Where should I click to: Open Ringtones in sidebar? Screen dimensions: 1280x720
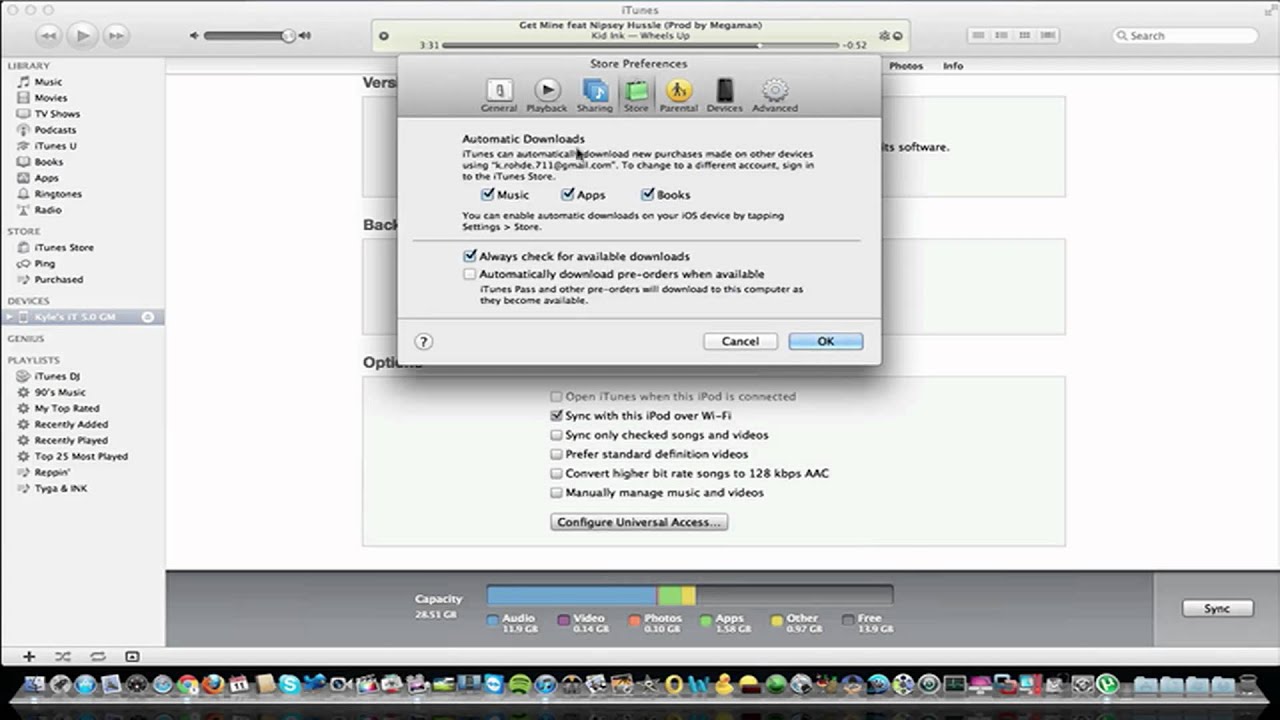coord(58,194)
